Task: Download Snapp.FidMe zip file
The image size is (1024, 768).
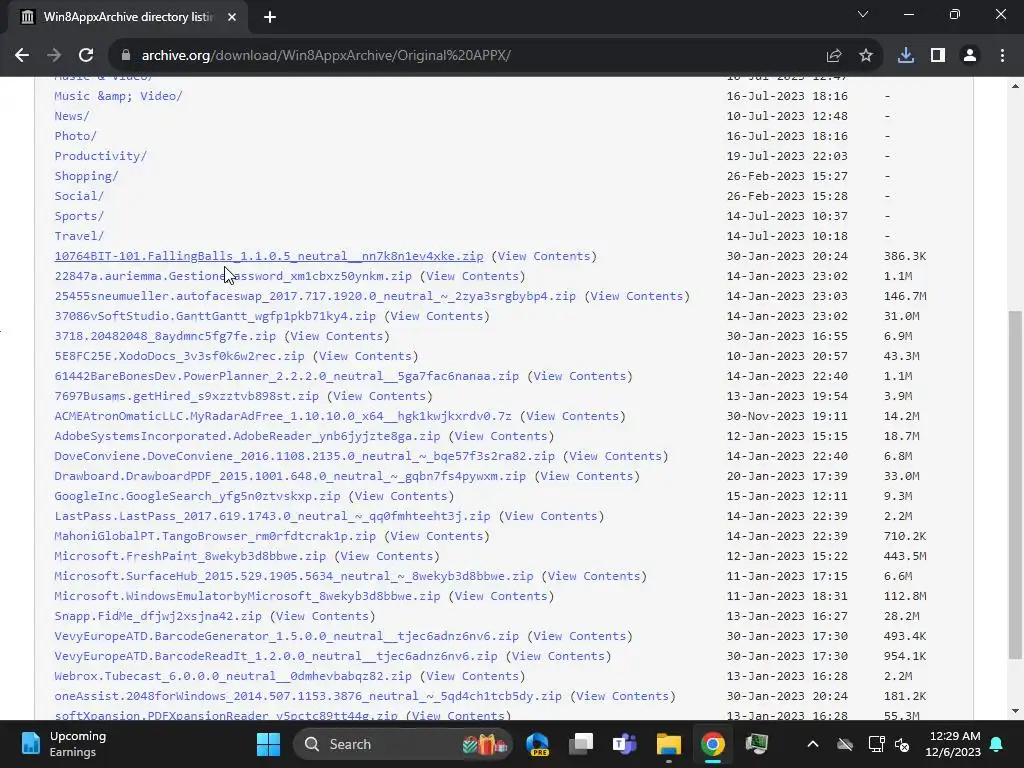Action: 158,616
